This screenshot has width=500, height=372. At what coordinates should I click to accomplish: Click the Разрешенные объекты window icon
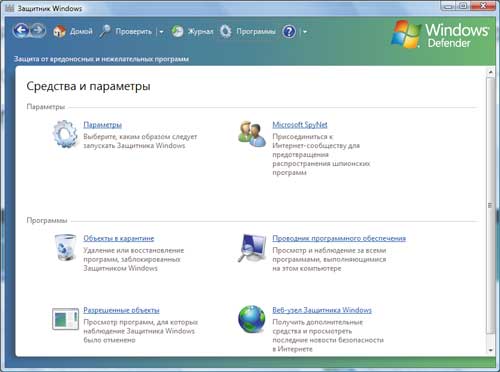[65, 319]
